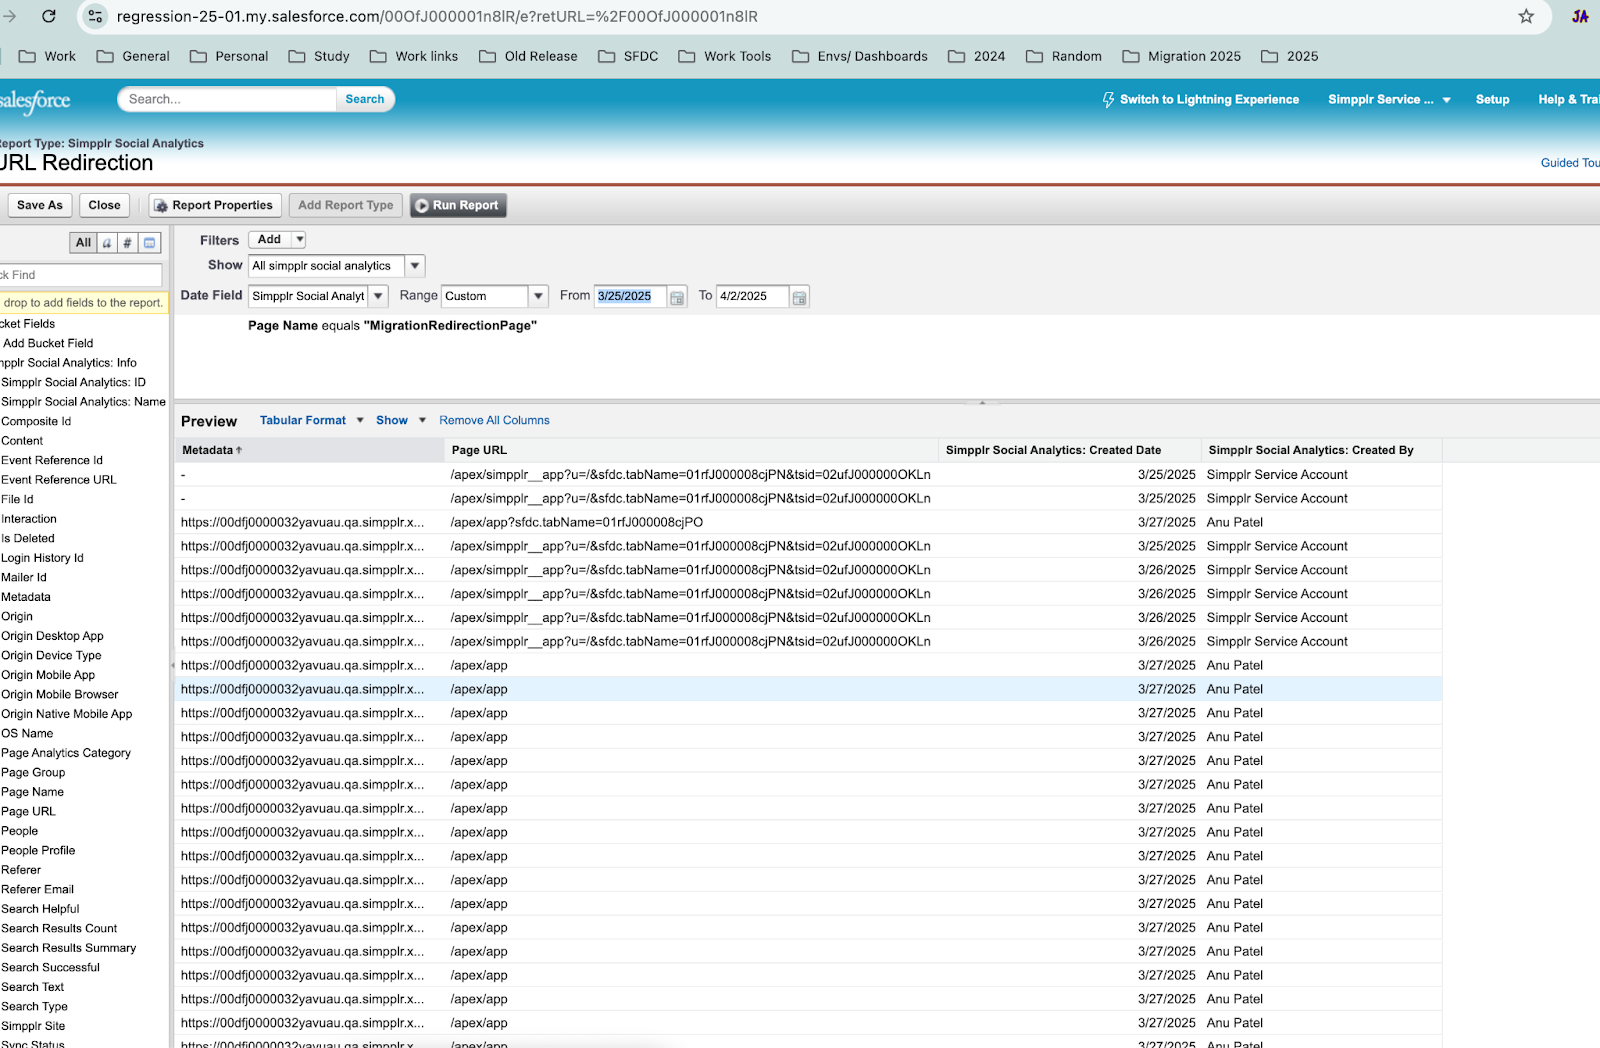1600x1048 pixels.
Task: Click the Created By column header
Action: [x=1321, y=450]
